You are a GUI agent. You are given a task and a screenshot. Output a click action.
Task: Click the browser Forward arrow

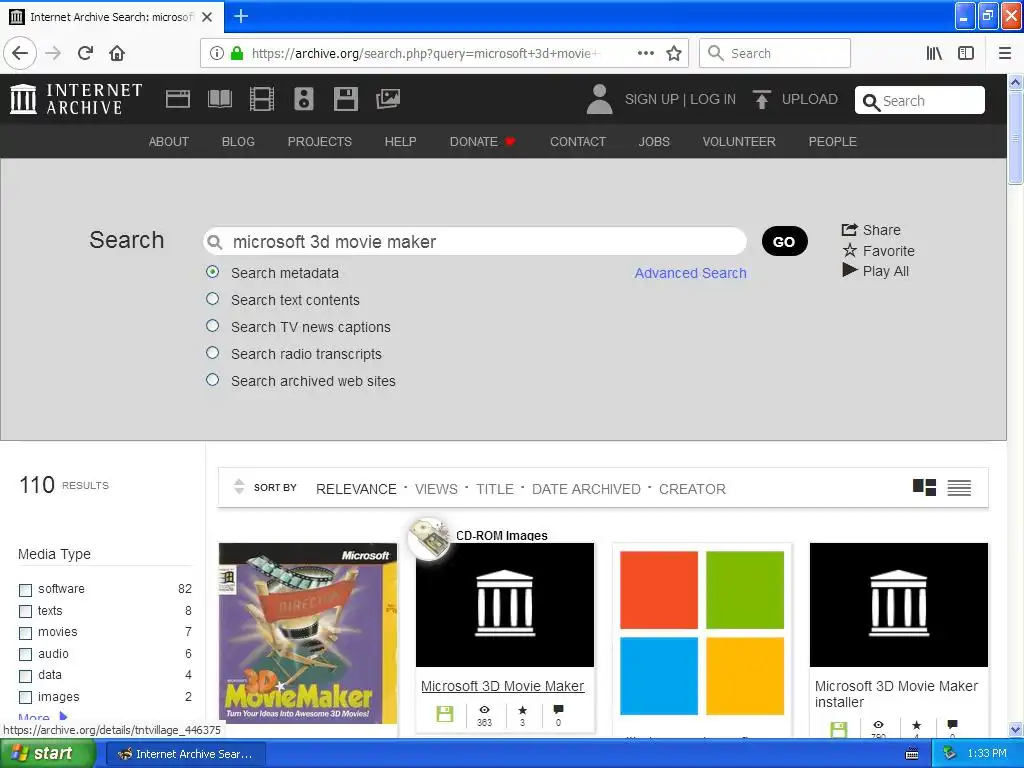pos(53,53)
